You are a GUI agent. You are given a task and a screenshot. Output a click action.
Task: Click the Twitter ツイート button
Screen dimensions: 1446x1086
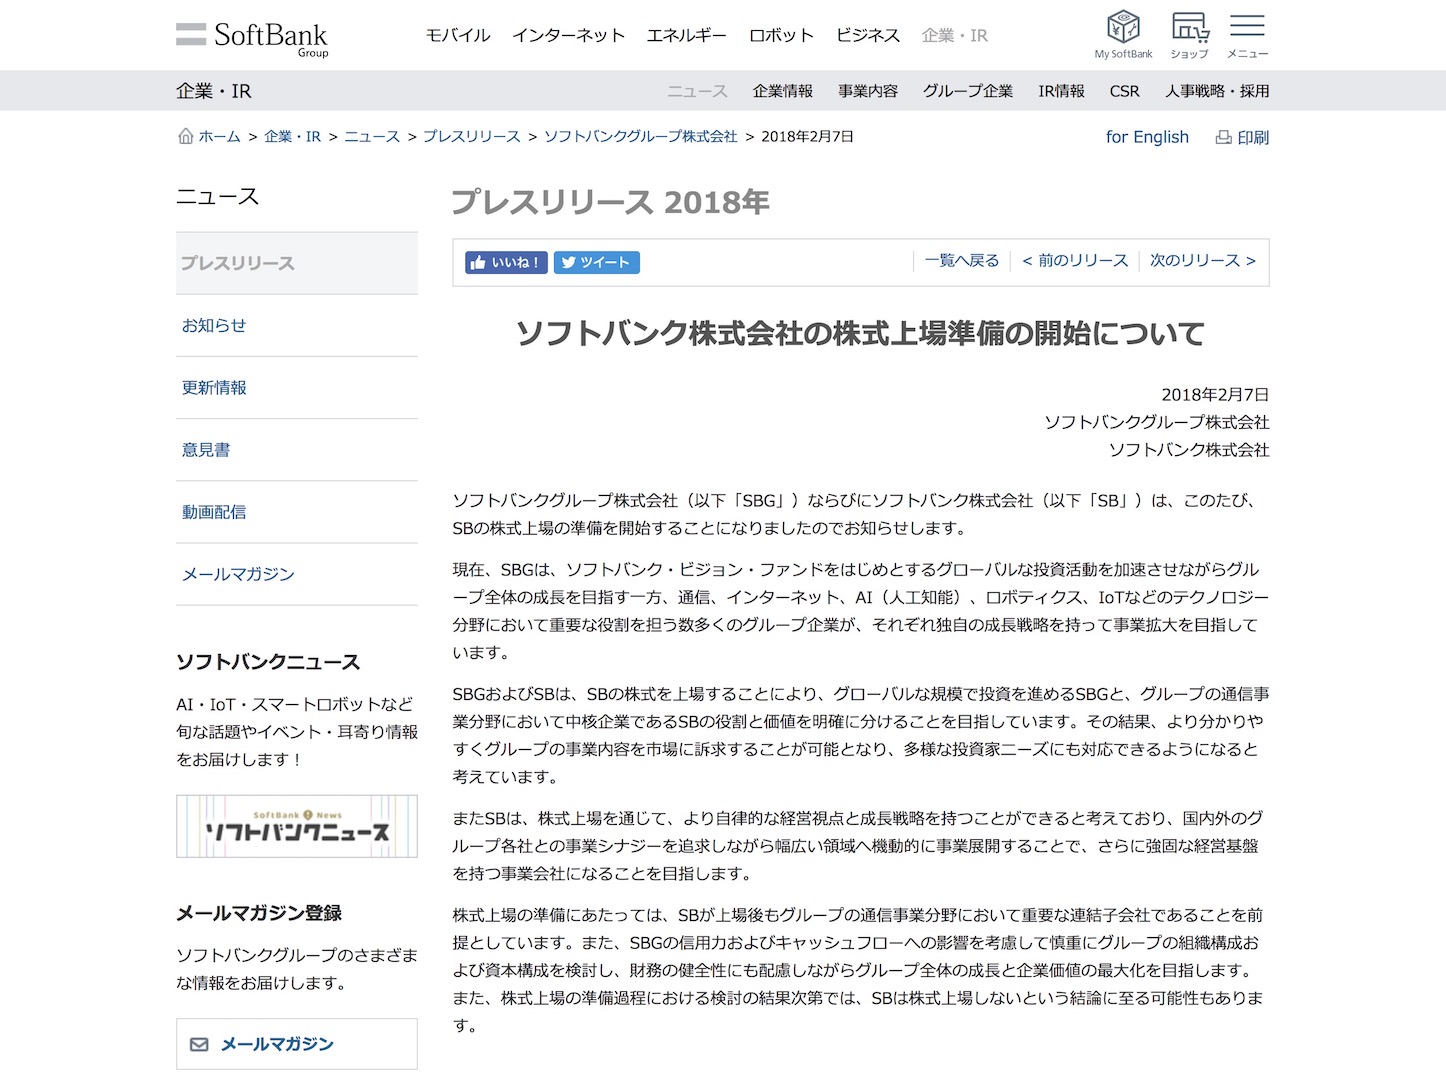(x=596, y=262)
